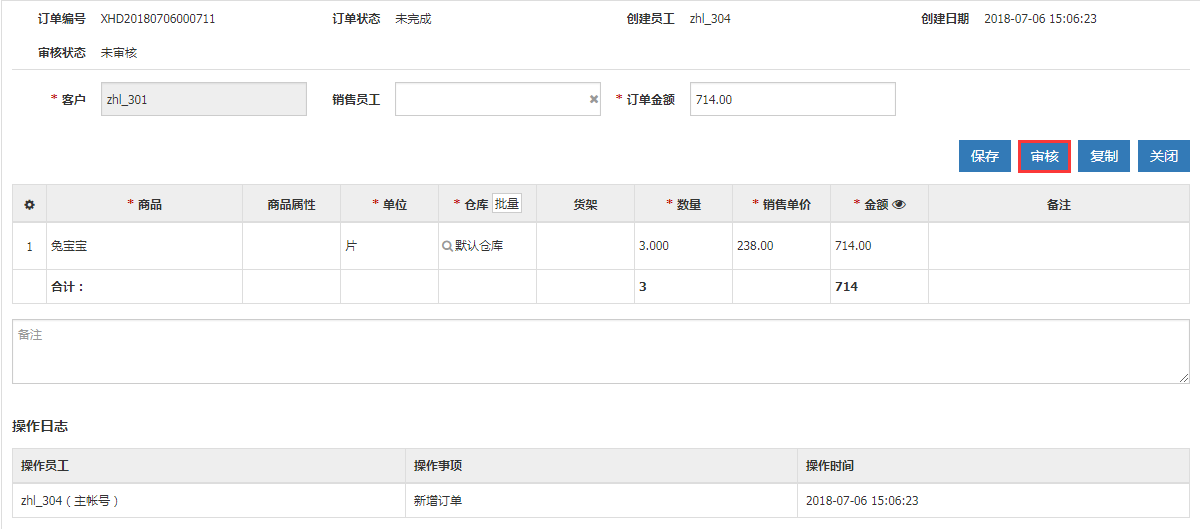
Task: Click the 单位 cell showing 片
Action: coord(389,246)
